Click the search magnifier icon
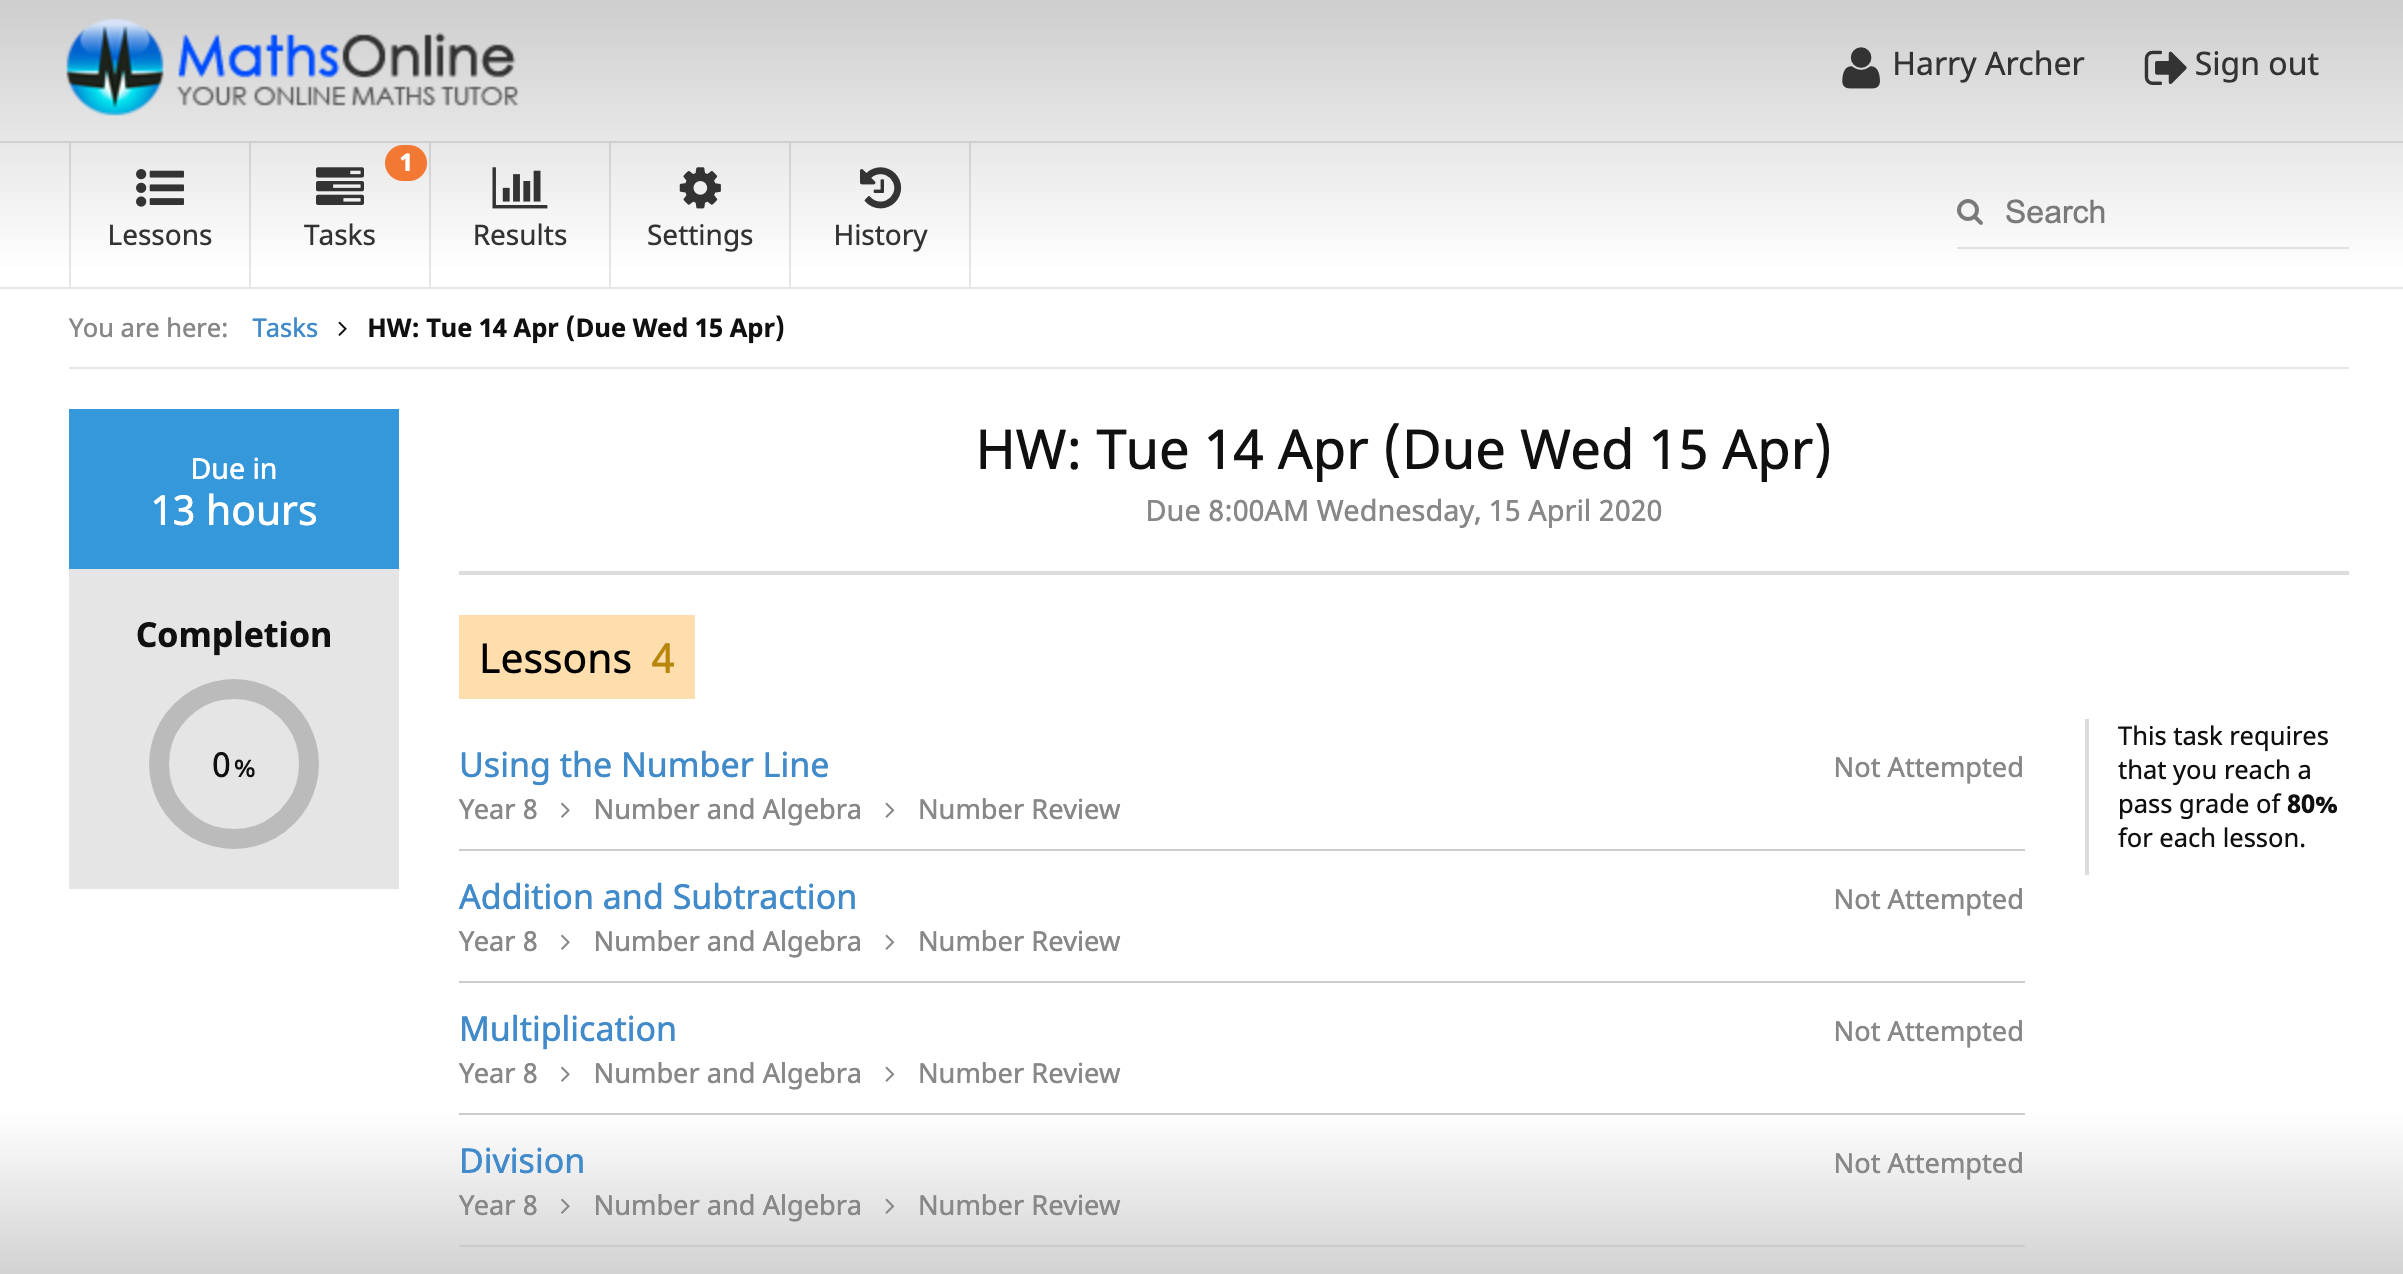The image size is (2403, 1274). (1970, 212)
